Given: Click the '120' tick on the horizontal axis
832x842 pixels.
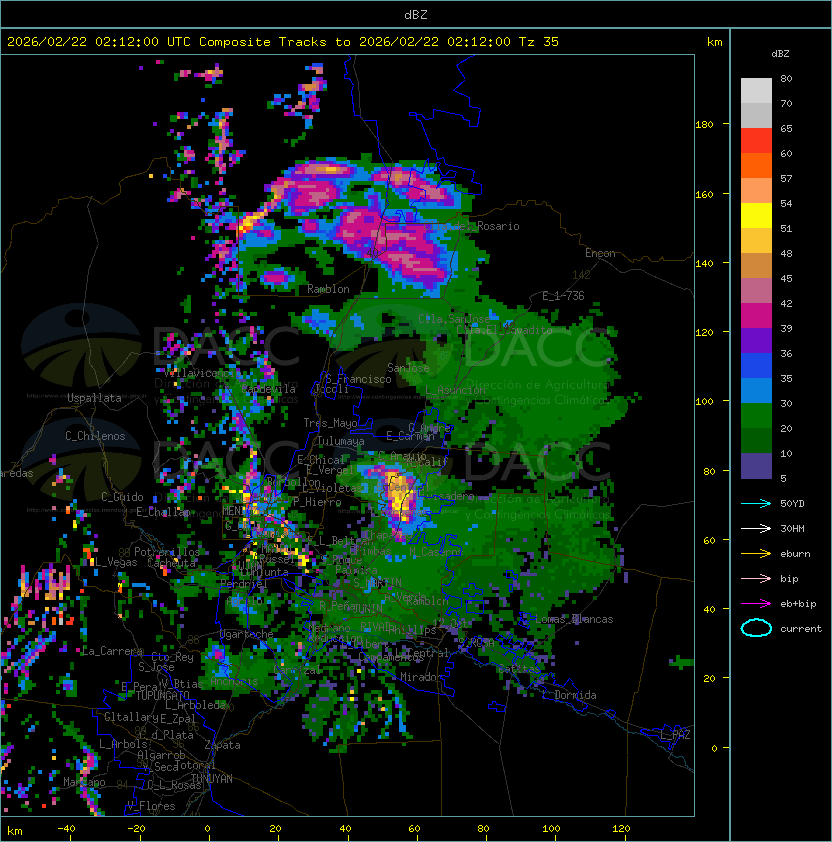Looking at the screenshot, I should 621,829.
